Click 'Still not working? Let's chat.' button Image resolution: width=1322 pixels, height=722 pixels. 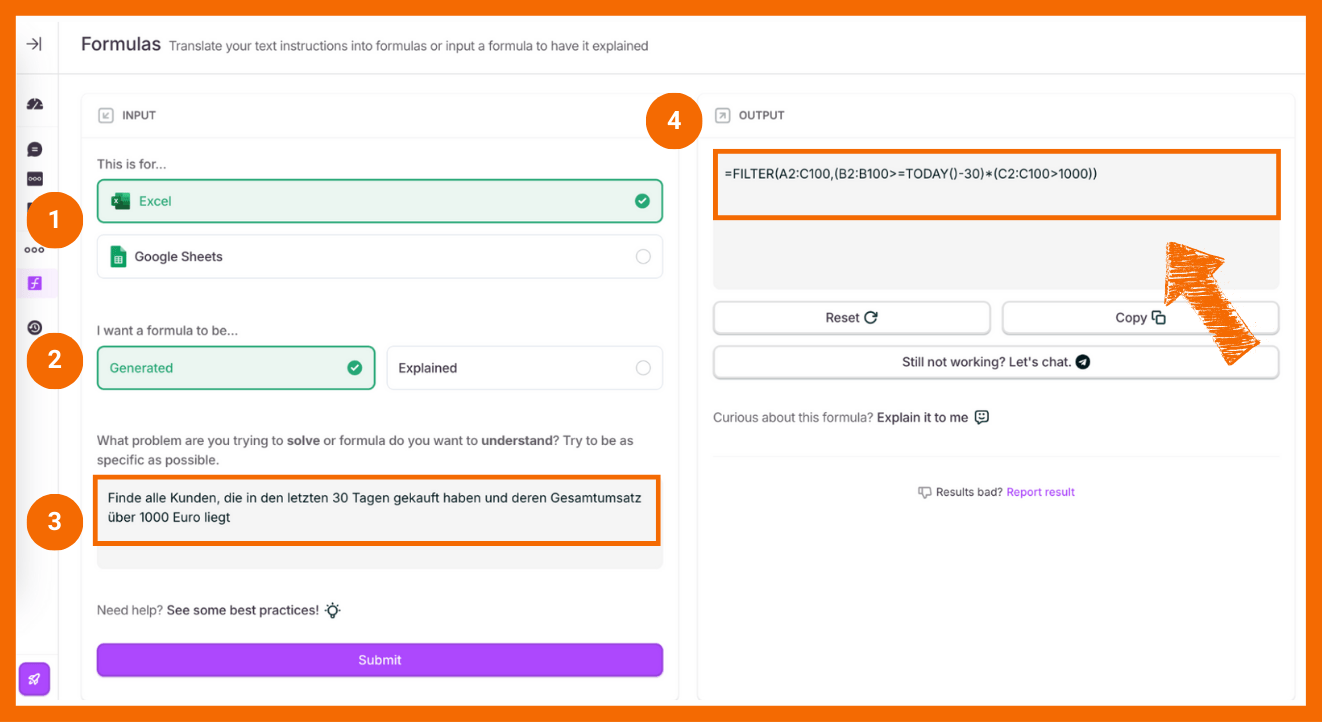pos(995,362)
